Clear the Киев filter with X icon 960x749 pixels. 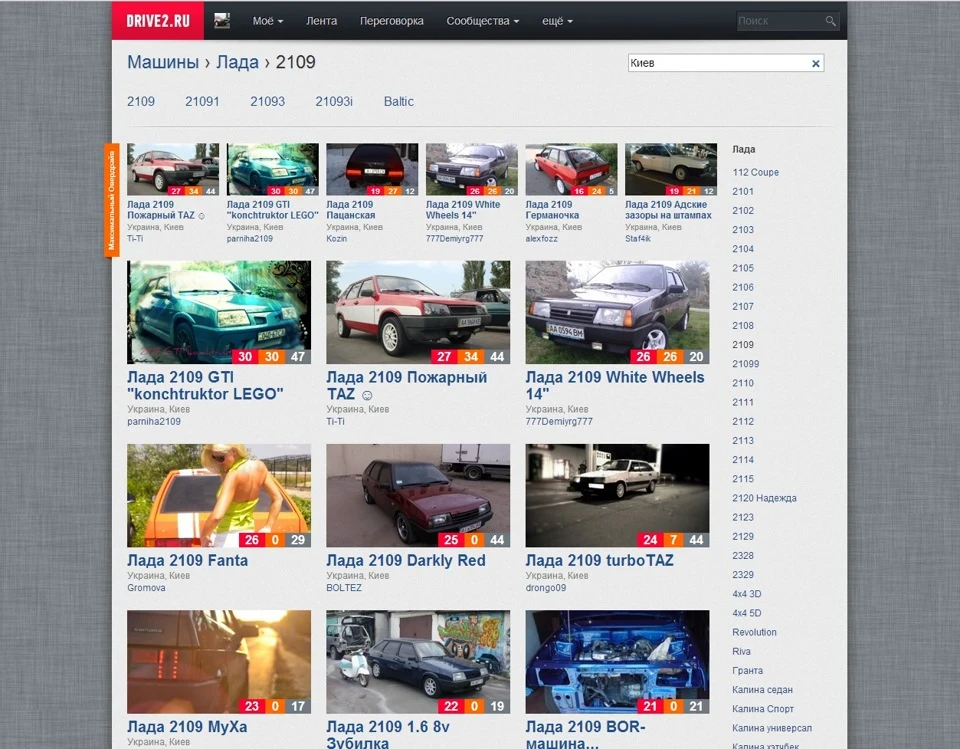coord(816,63)
